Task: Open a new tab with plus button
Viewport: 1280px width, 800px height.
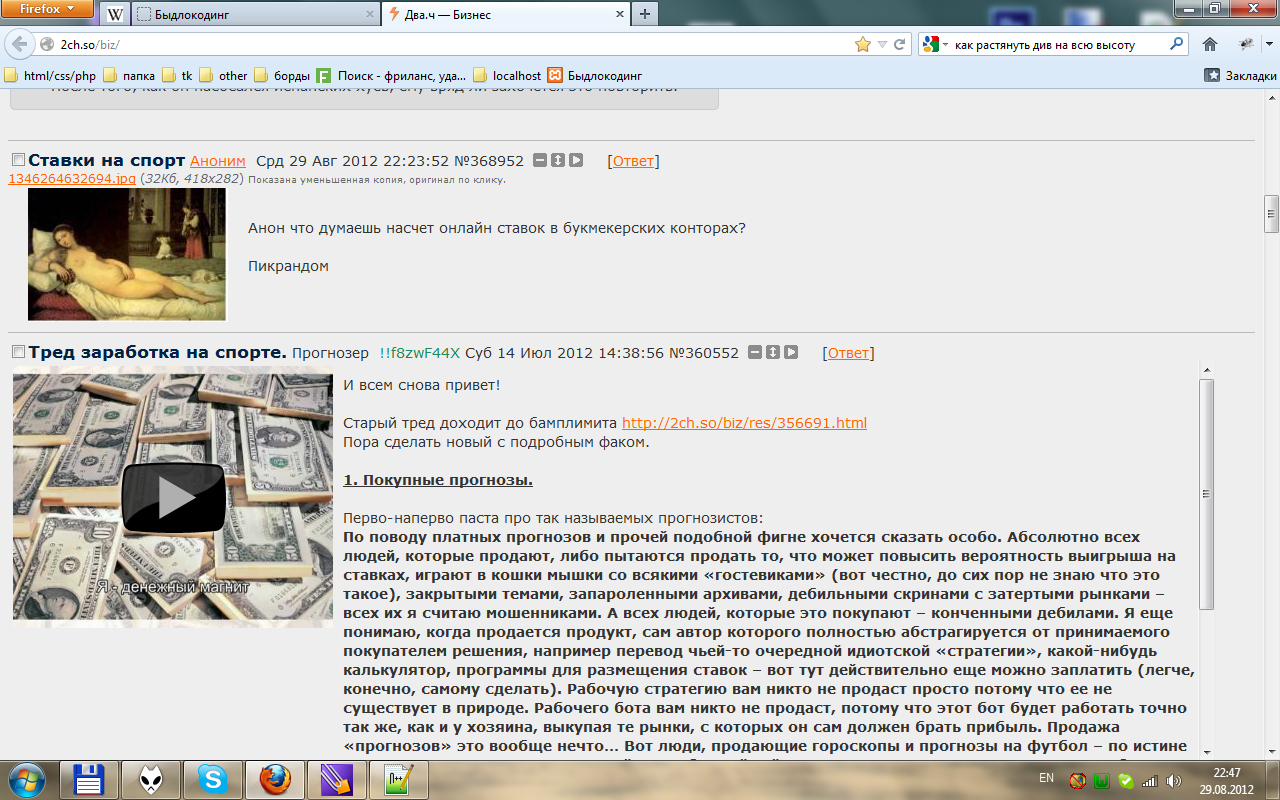Action: tap(645, 14)
